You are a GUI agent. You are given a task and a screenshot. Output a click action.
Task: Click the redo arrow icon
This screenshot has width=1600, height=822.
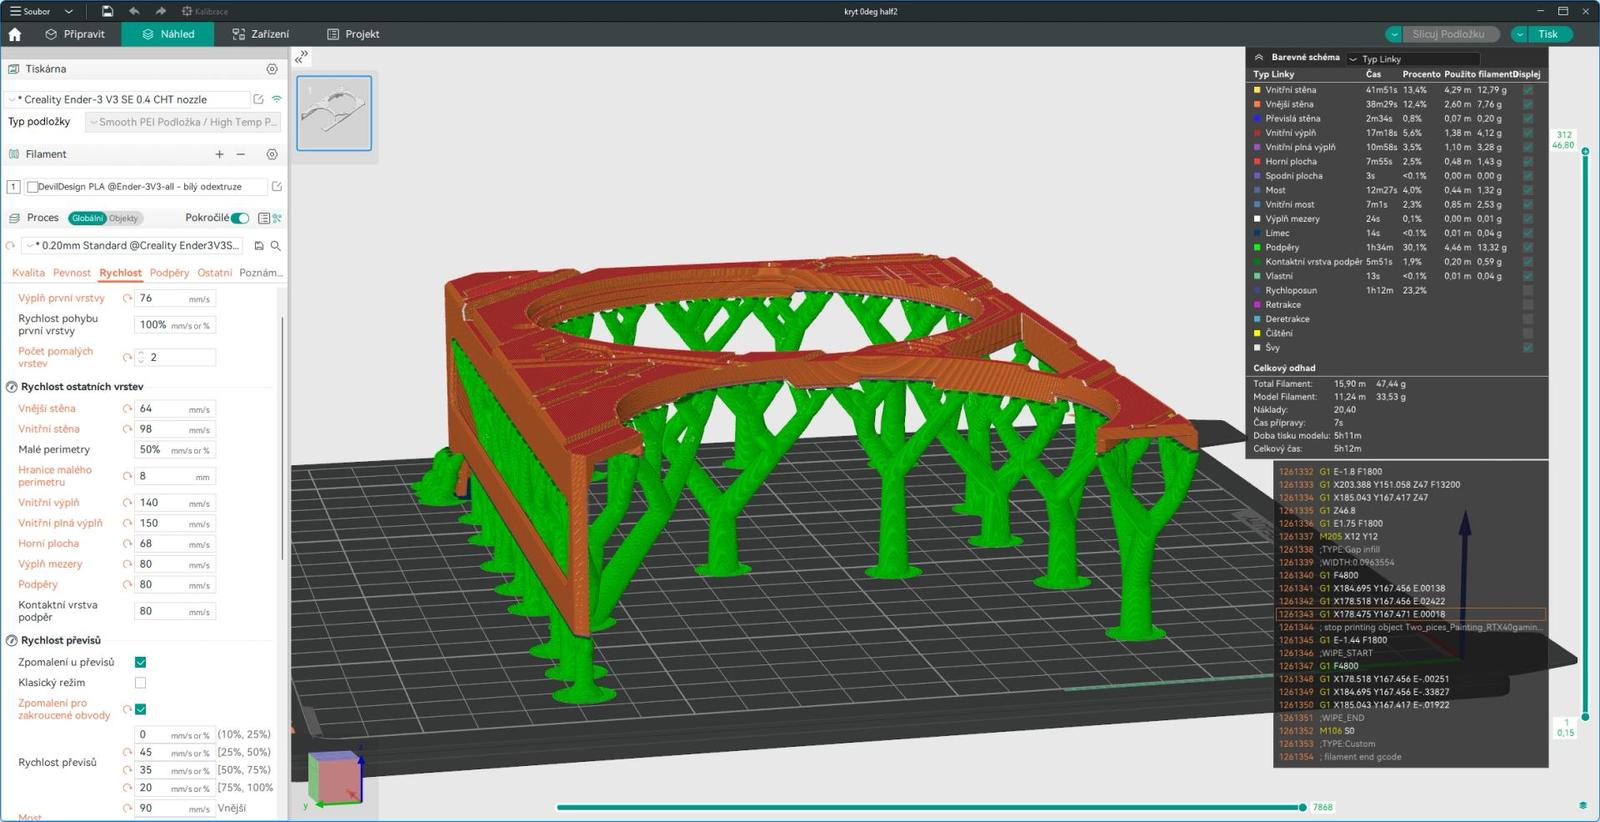tap(160, 11)
